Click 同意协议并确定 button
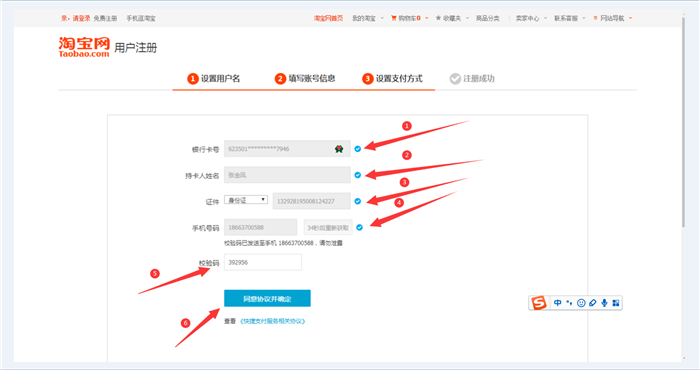This screenshot has height=370, width=700. coord(267,299)
